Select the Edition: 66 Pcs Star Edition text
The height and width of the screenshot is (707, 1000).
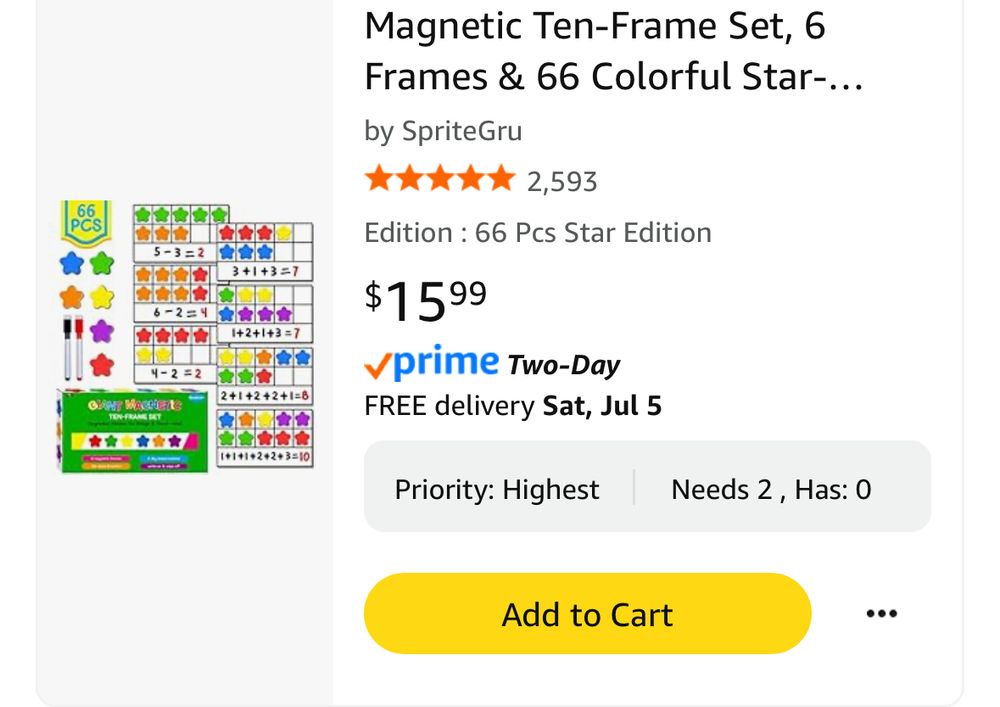[538, 233]
